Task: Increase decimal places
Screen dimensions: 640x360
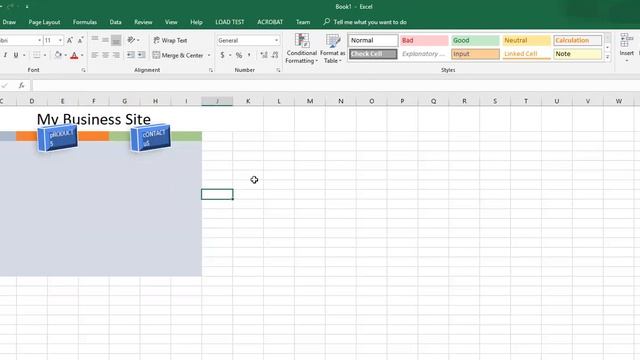Action: pyautogui.click(x=264, y=55)
